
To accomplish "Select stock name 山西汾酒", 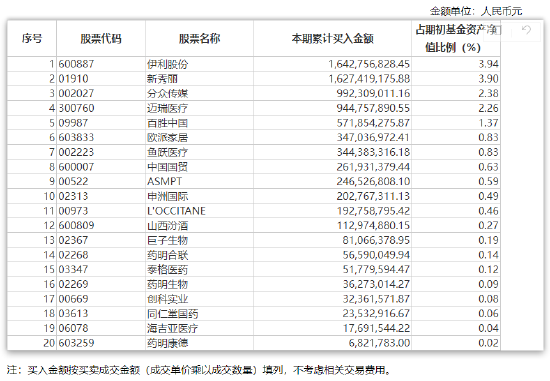I will [168, 226].
